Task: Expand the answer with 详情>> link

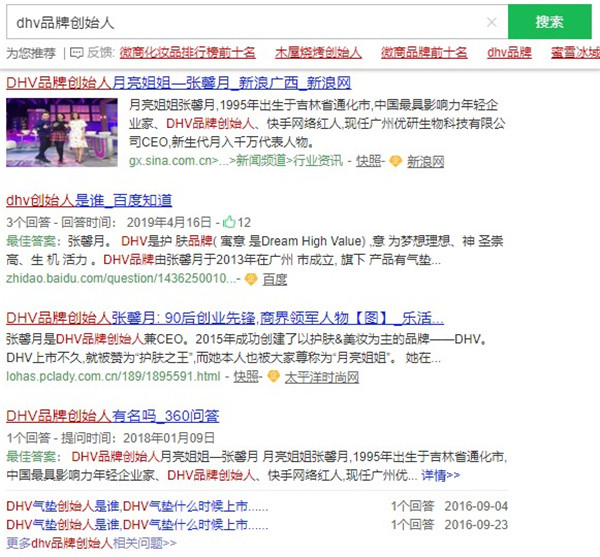Action: 440,475
